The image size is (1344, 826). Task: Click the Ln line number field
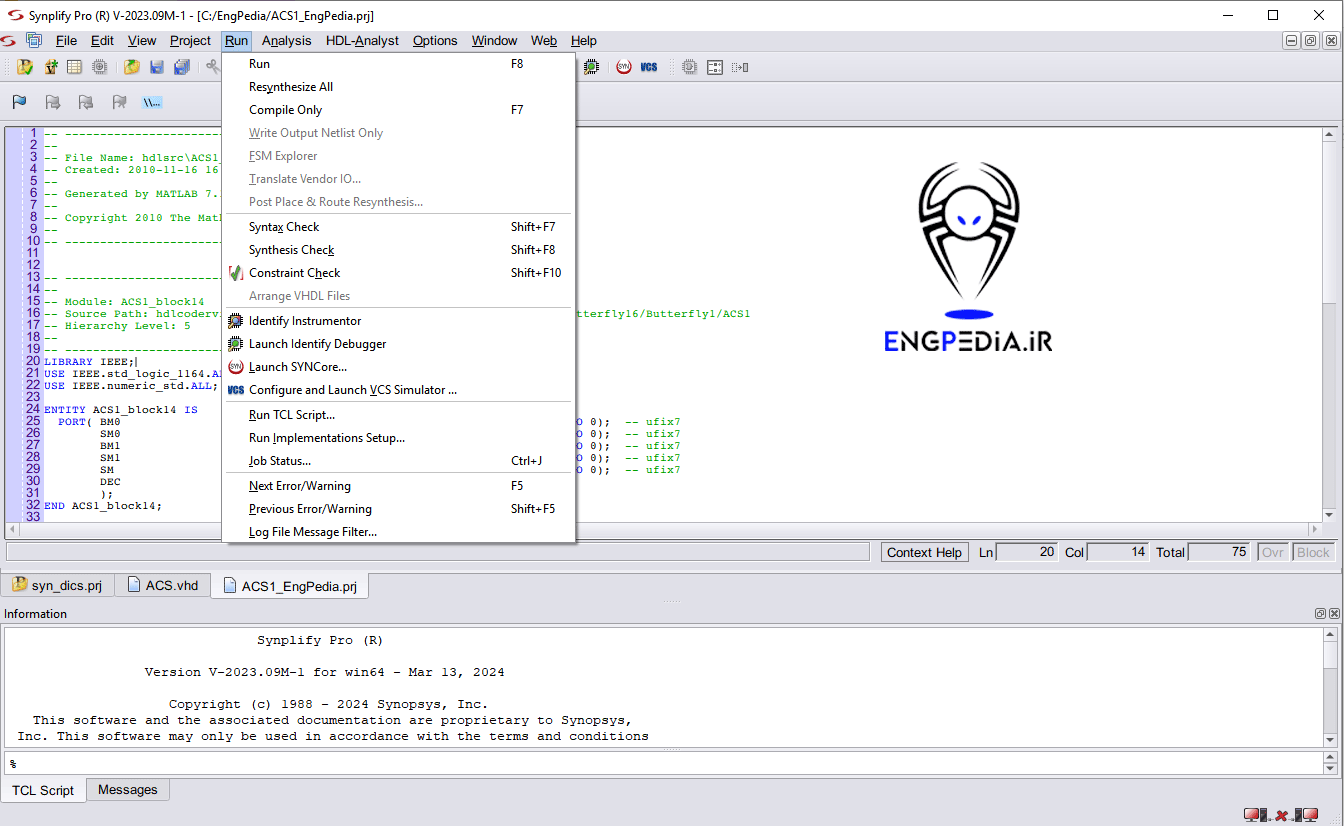pos(1027,552)
